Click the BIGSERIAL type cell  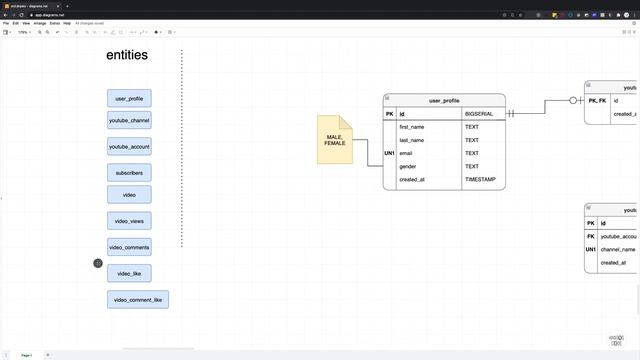[483, 114]
